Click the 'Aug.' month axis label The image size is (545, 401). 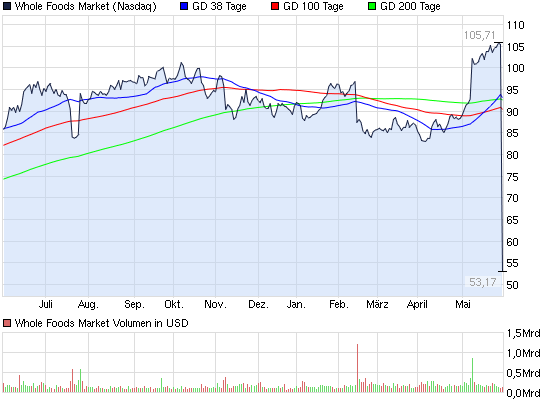[x=88, y=305]
